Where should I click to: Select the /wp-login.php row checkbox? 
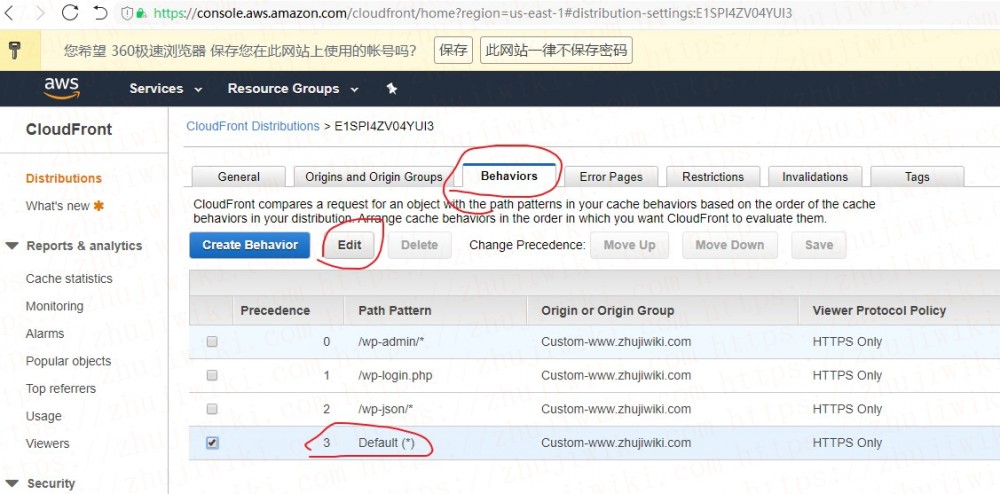(212, 376)
